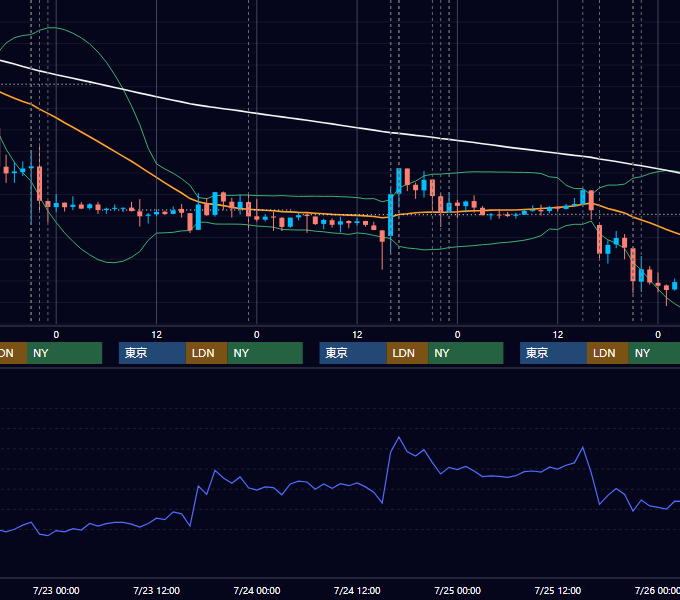
Task: Click hour label 12 above 7/25 東京 block
Action: tap(558, 335)
